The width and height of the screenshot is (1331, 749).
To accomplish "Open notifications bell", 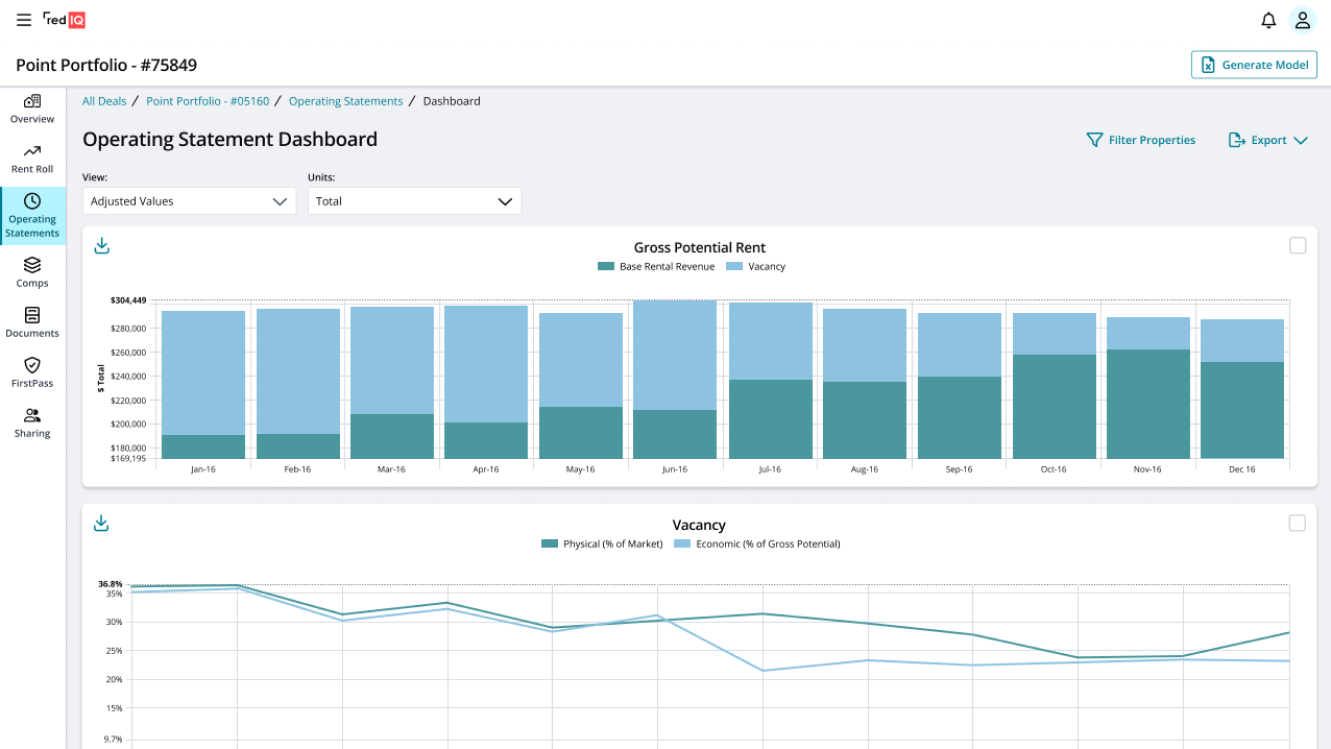I will [x=1268, y=20].
